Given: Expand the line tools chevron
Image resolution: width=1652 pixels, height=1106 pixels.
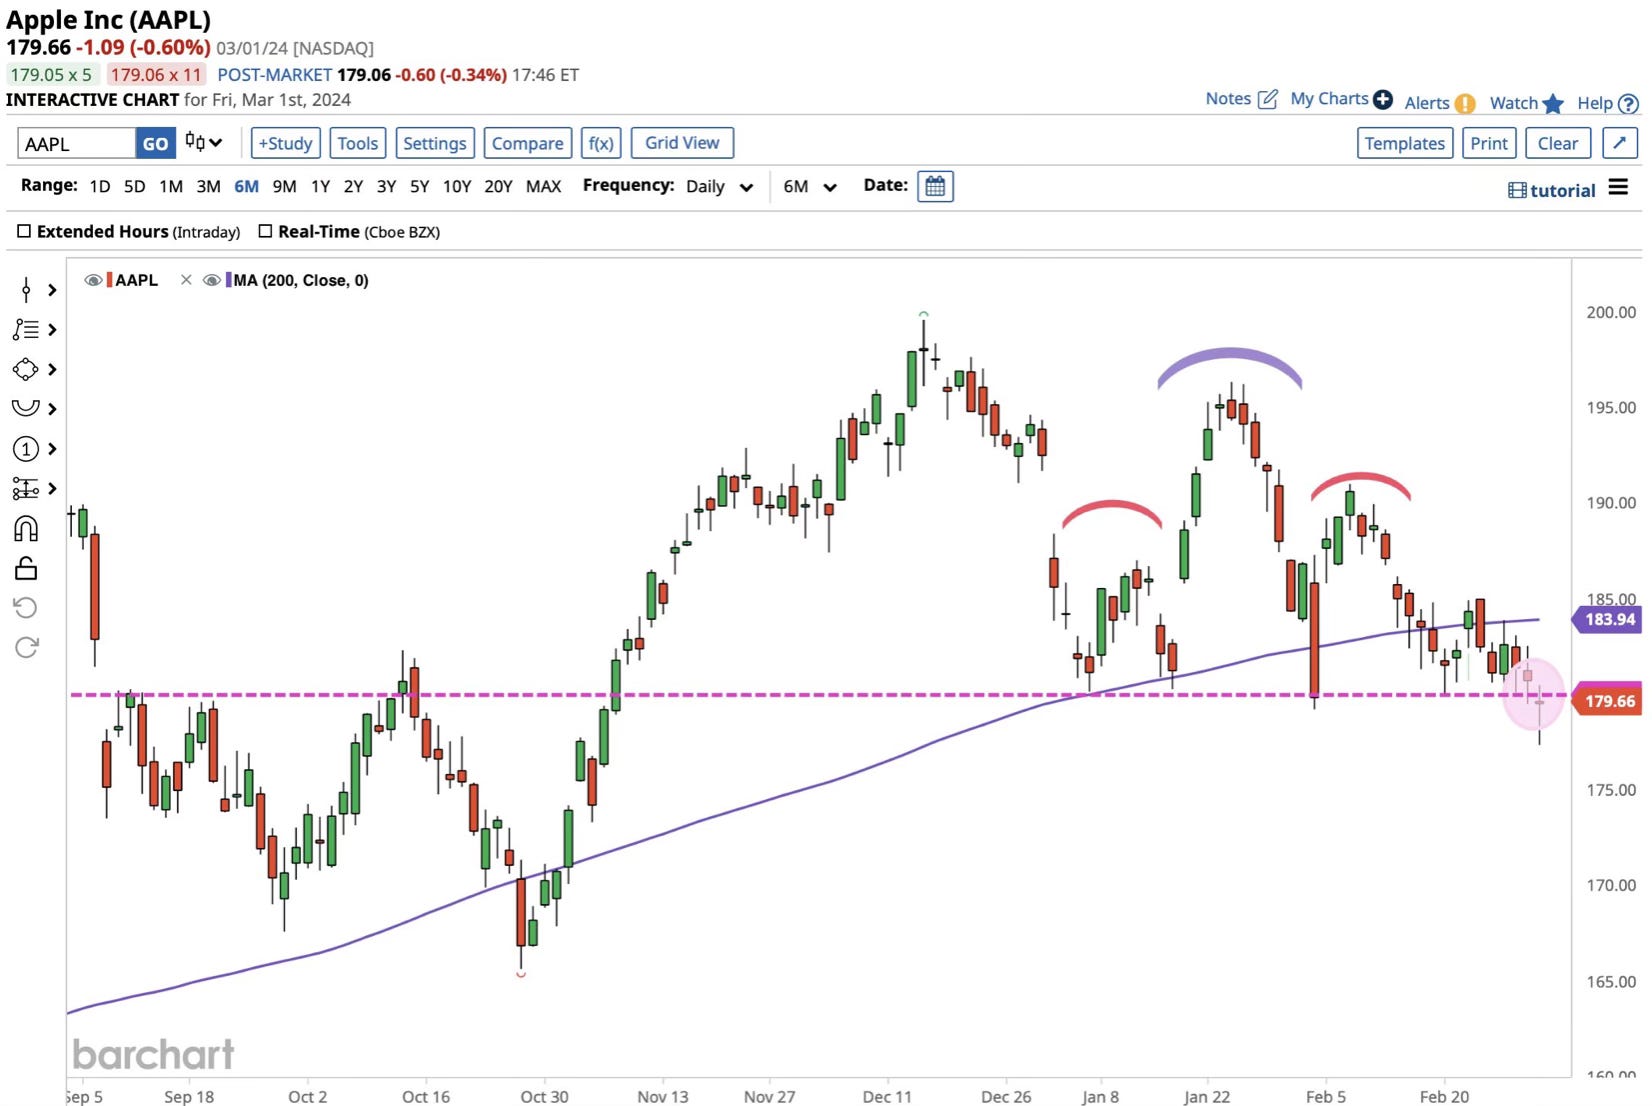Looking at the screenshot, I should tap(52, 290).
